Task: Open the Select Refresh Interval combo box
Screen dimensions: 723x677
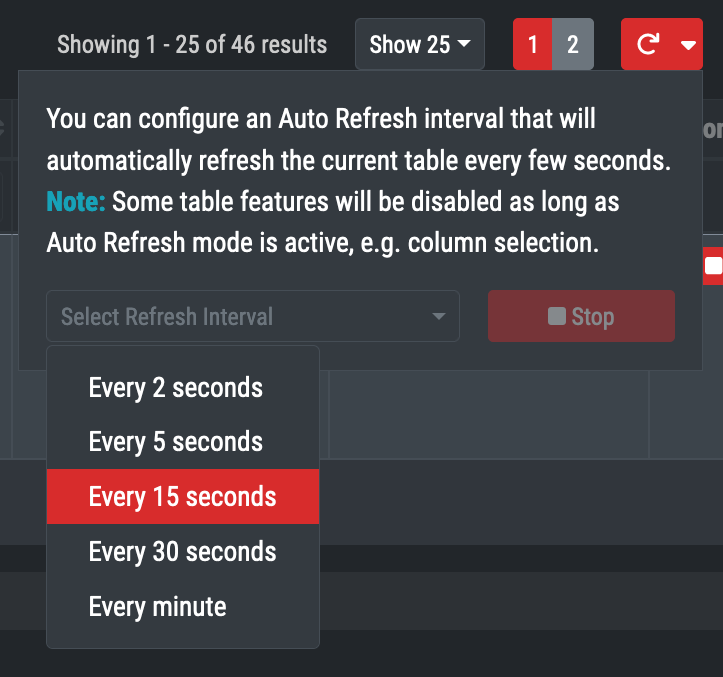Action: (x=240, y=317)
